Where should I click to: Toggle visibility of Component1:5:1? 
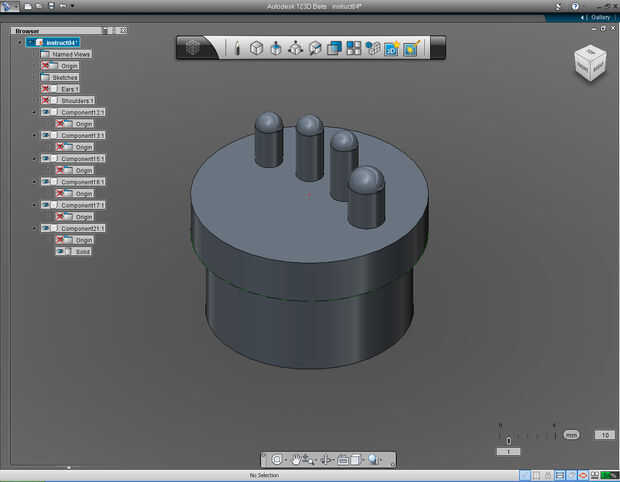point(45,159)
